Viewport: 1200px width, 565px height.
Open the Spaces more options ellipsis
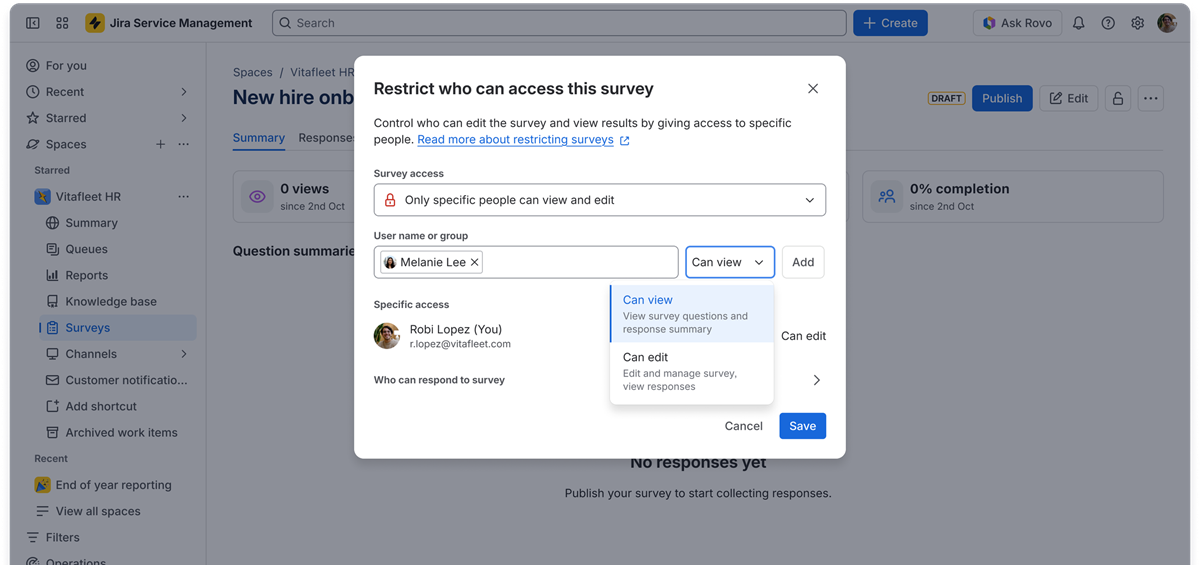coord(183,144)
